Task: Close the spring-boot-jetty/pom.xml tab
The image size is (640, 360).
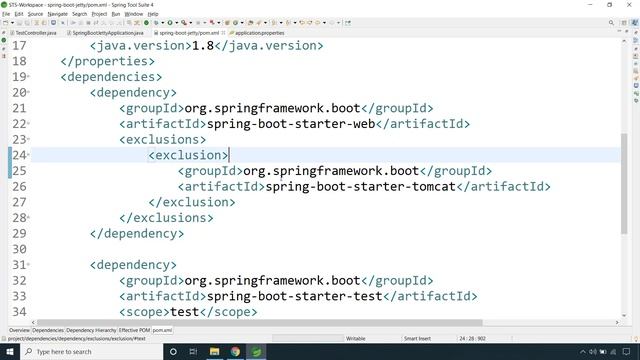Action: coord(223,33)
